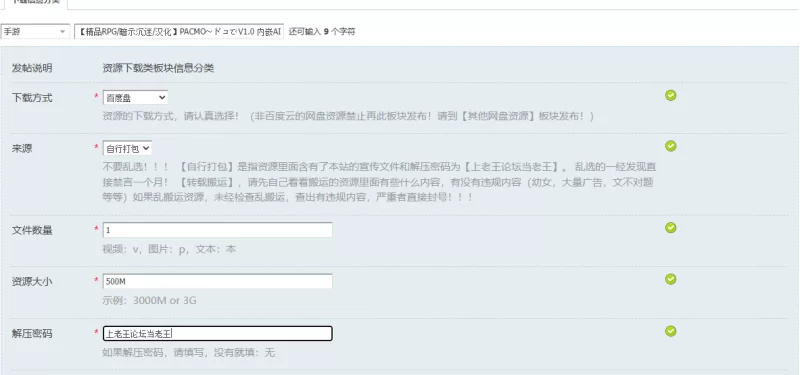Screen dimensions: 800x375
Task: Click the green check icon for 来源
Action: click(x=670, y=146)
